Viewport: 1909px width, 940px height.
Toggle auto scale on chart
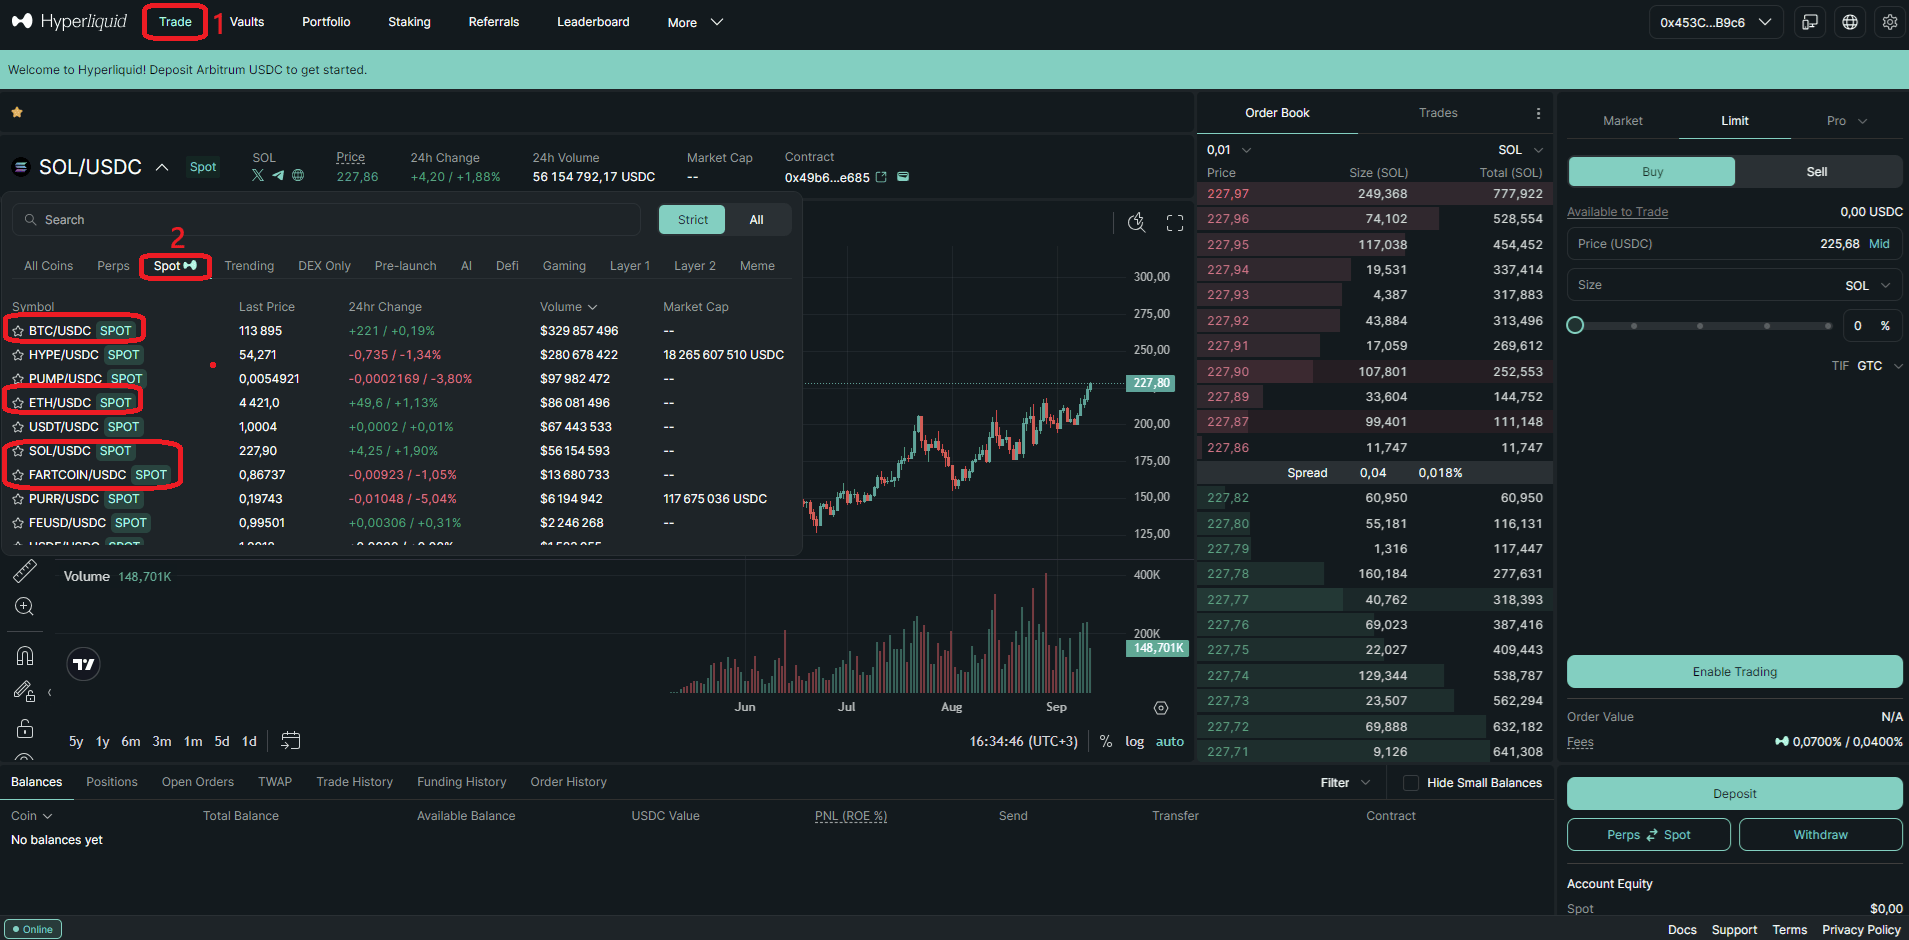point(1170,742)
